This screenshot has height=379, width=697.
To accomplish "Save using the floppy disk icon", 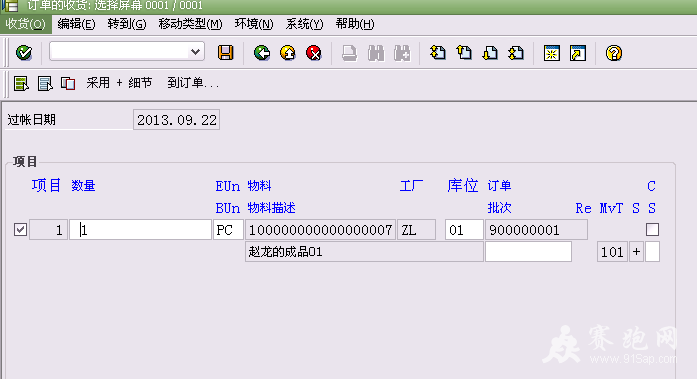I will point(225,53).
